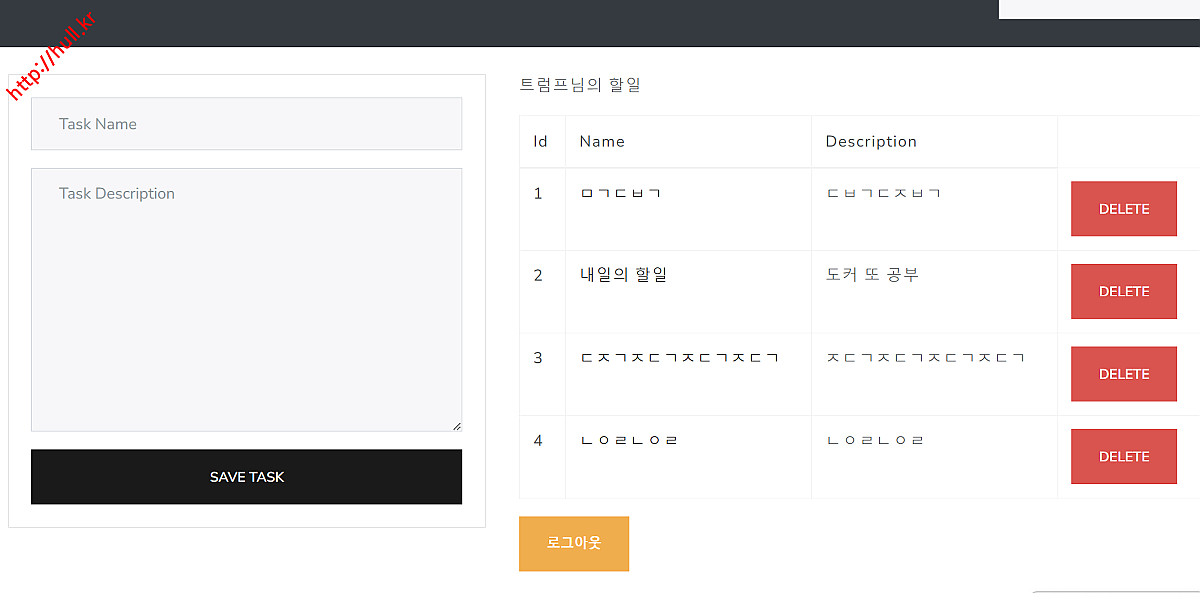
Task: Click the name cell in row 3
Action: (x=679, y=358)
